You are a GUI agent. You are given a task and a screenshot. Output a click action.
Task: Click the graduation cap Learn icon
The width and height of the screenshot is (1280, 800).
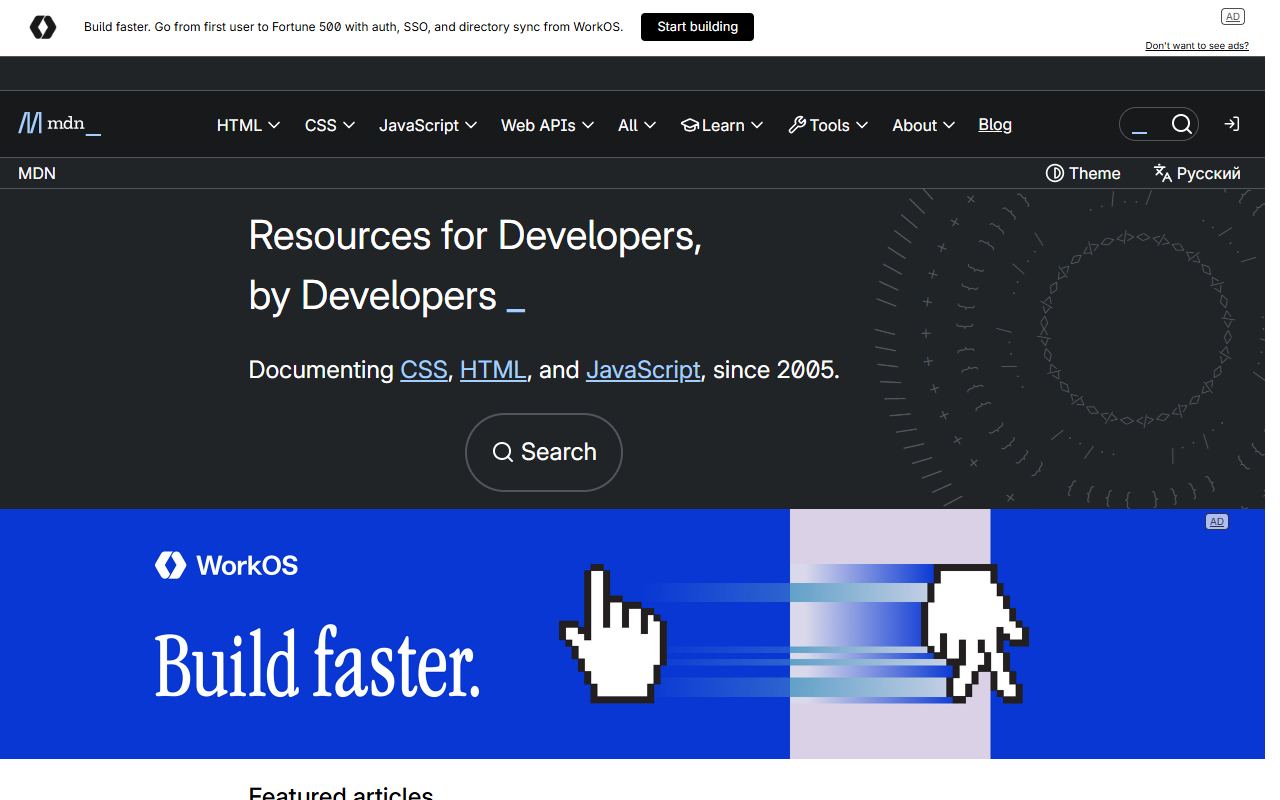coord(689,125)
